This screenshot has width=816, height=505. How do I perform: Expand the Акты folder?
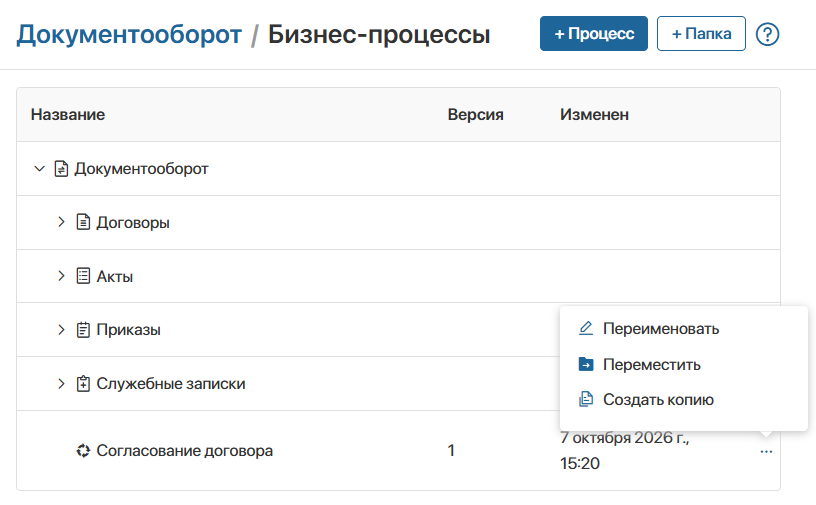coord(61,276)
